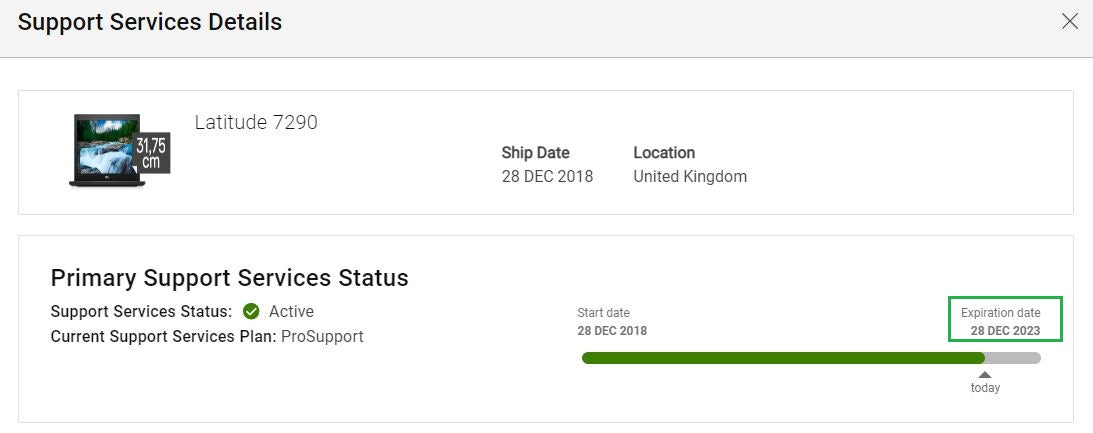Click the Location label

pos(664,153)
